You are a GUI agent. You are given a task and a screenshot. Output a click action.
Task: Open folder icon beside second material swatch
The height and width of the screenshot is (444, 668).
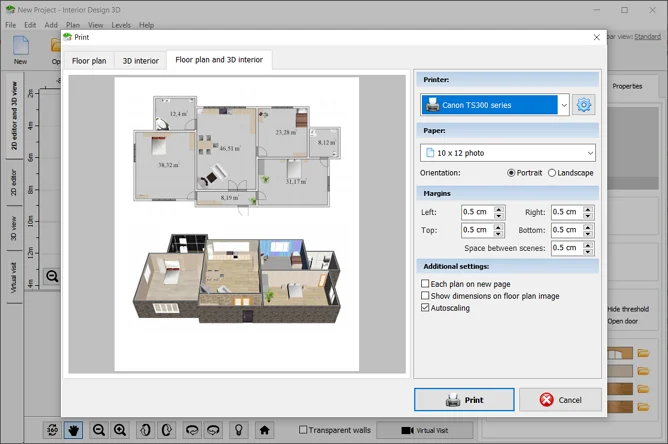point(643,371)
